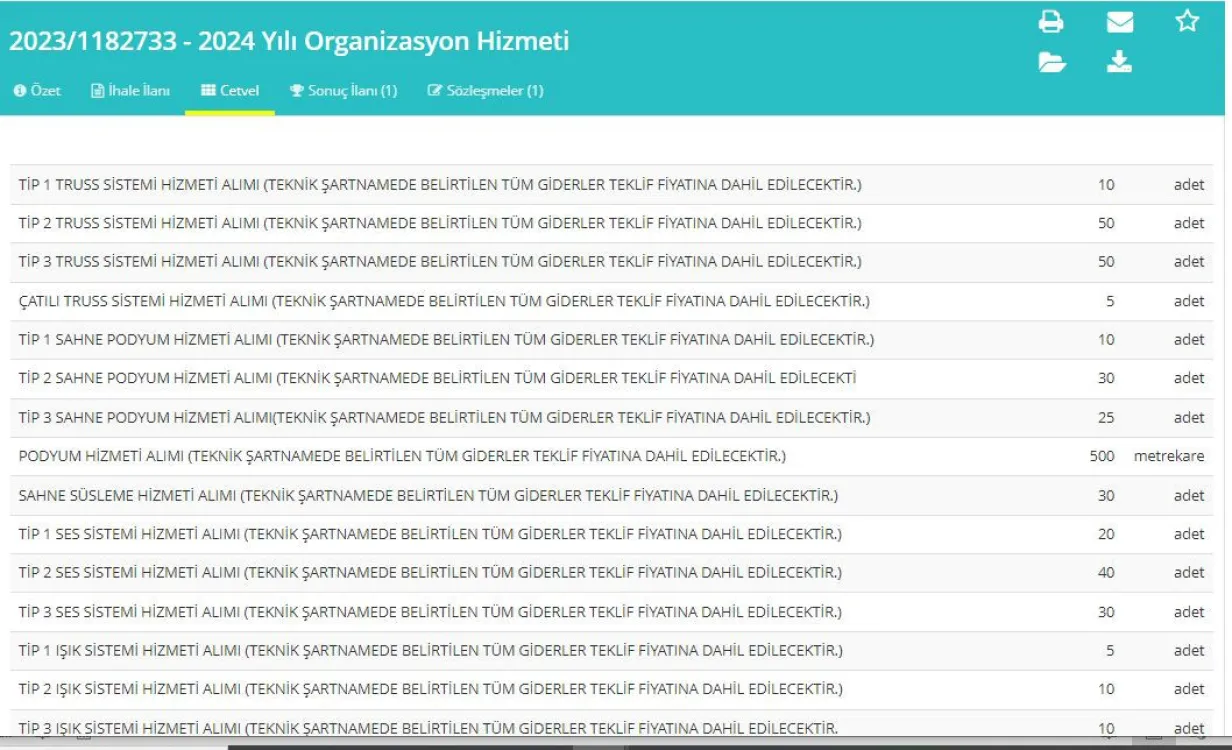Switch to the İhale İlanı tab

tap(130, 91)
